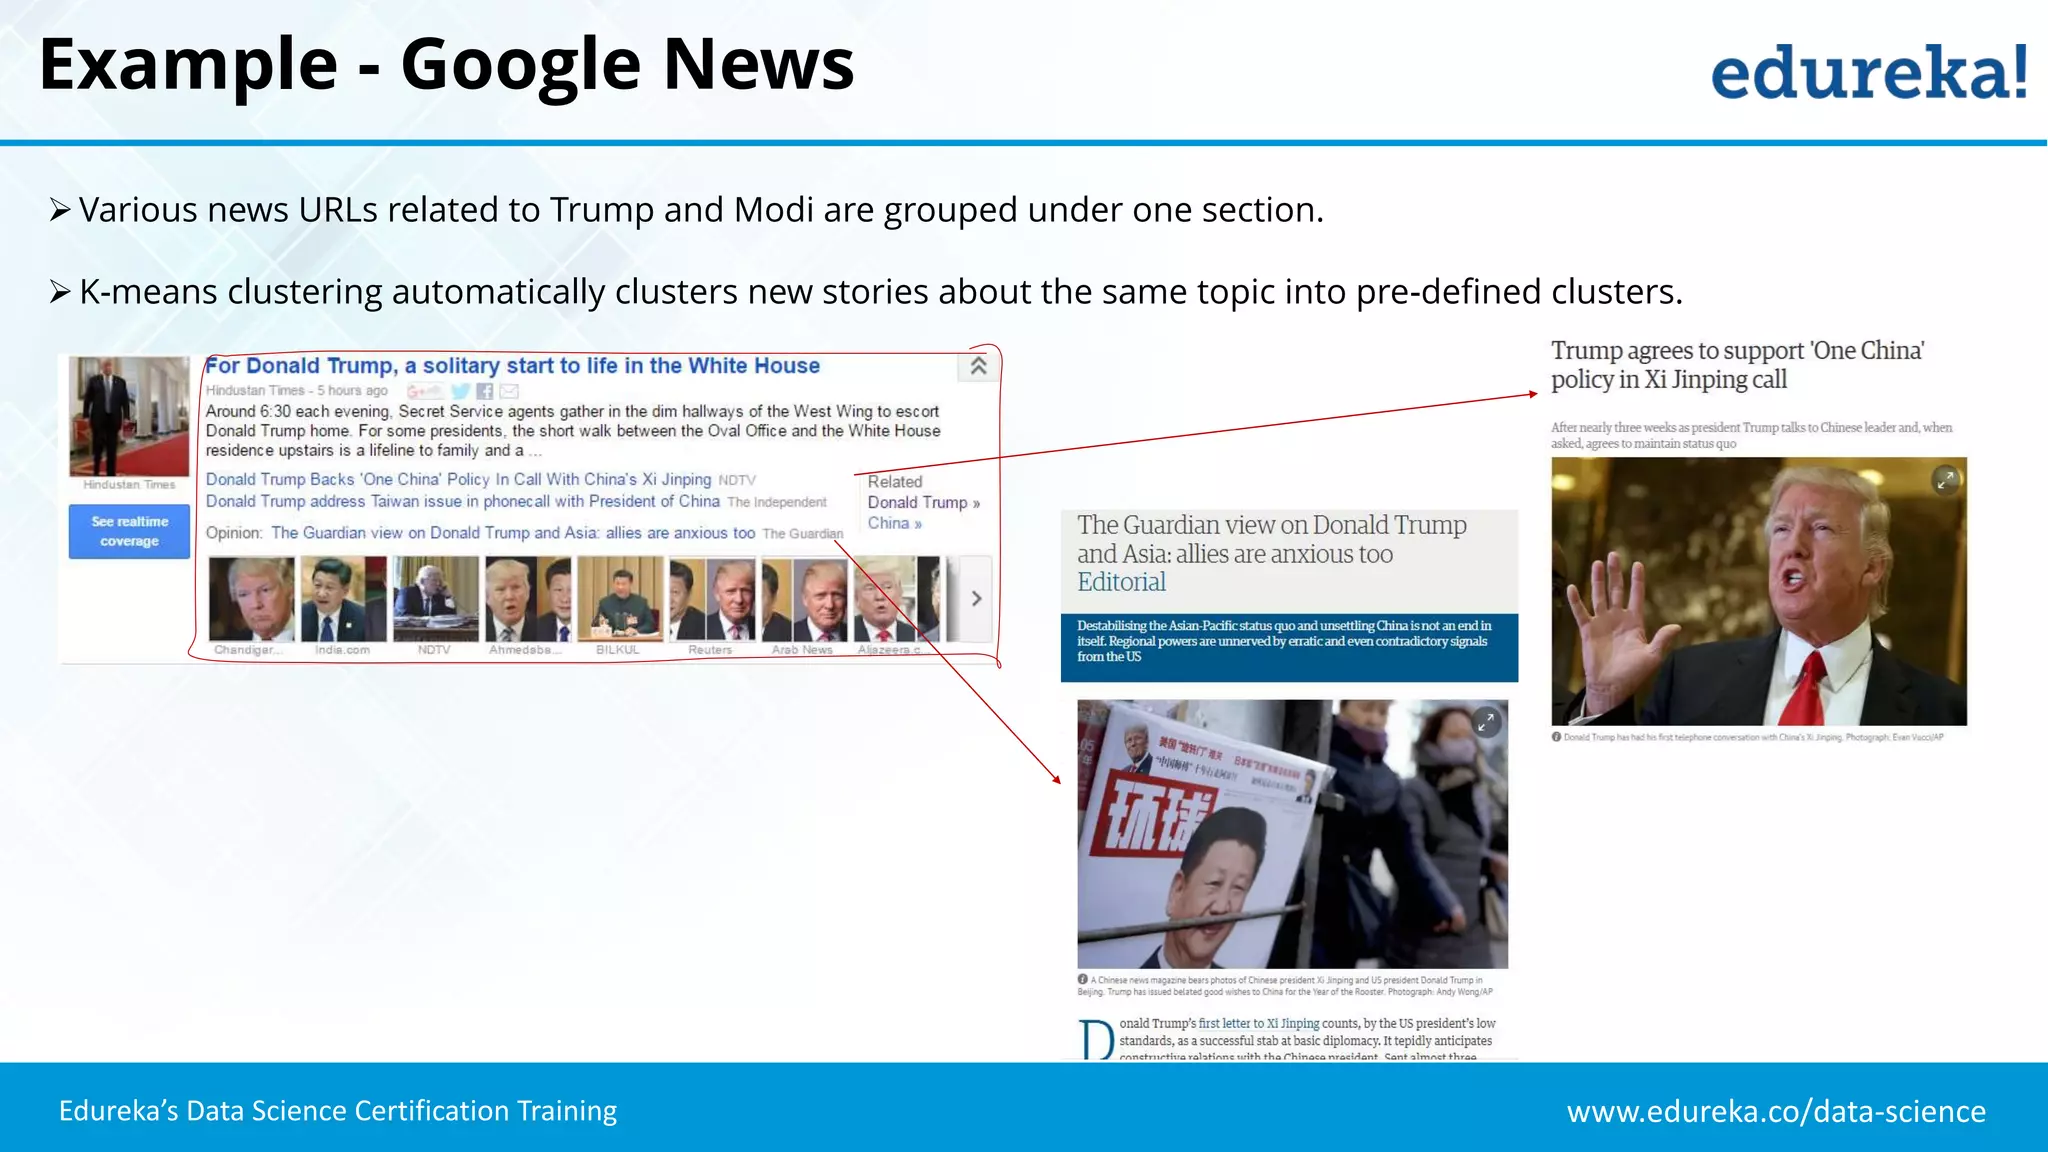Select the NDTV phone-call thumbnail
The width and height of the screenshot is (2048, 1152).
coord(435,599)
